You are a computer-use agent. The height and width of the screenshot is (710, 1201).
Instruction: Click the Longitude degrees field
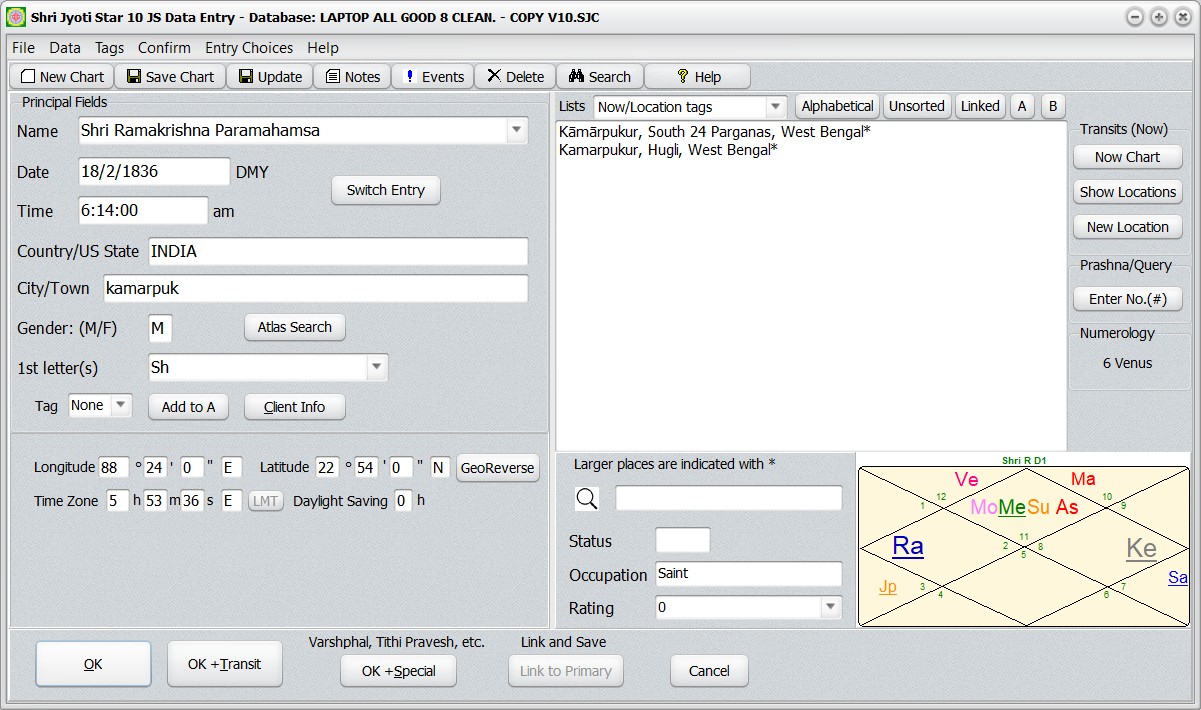(x=114, y=467)
